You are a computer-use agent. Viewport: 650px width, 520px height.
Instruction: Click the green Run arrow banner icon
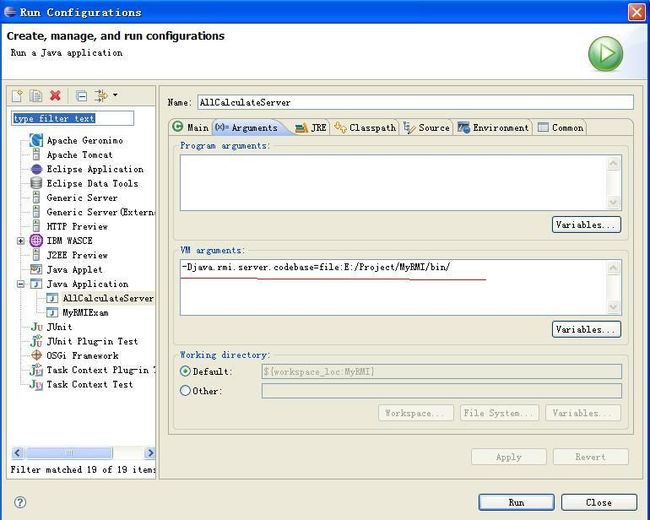click(x=605, y=54)
